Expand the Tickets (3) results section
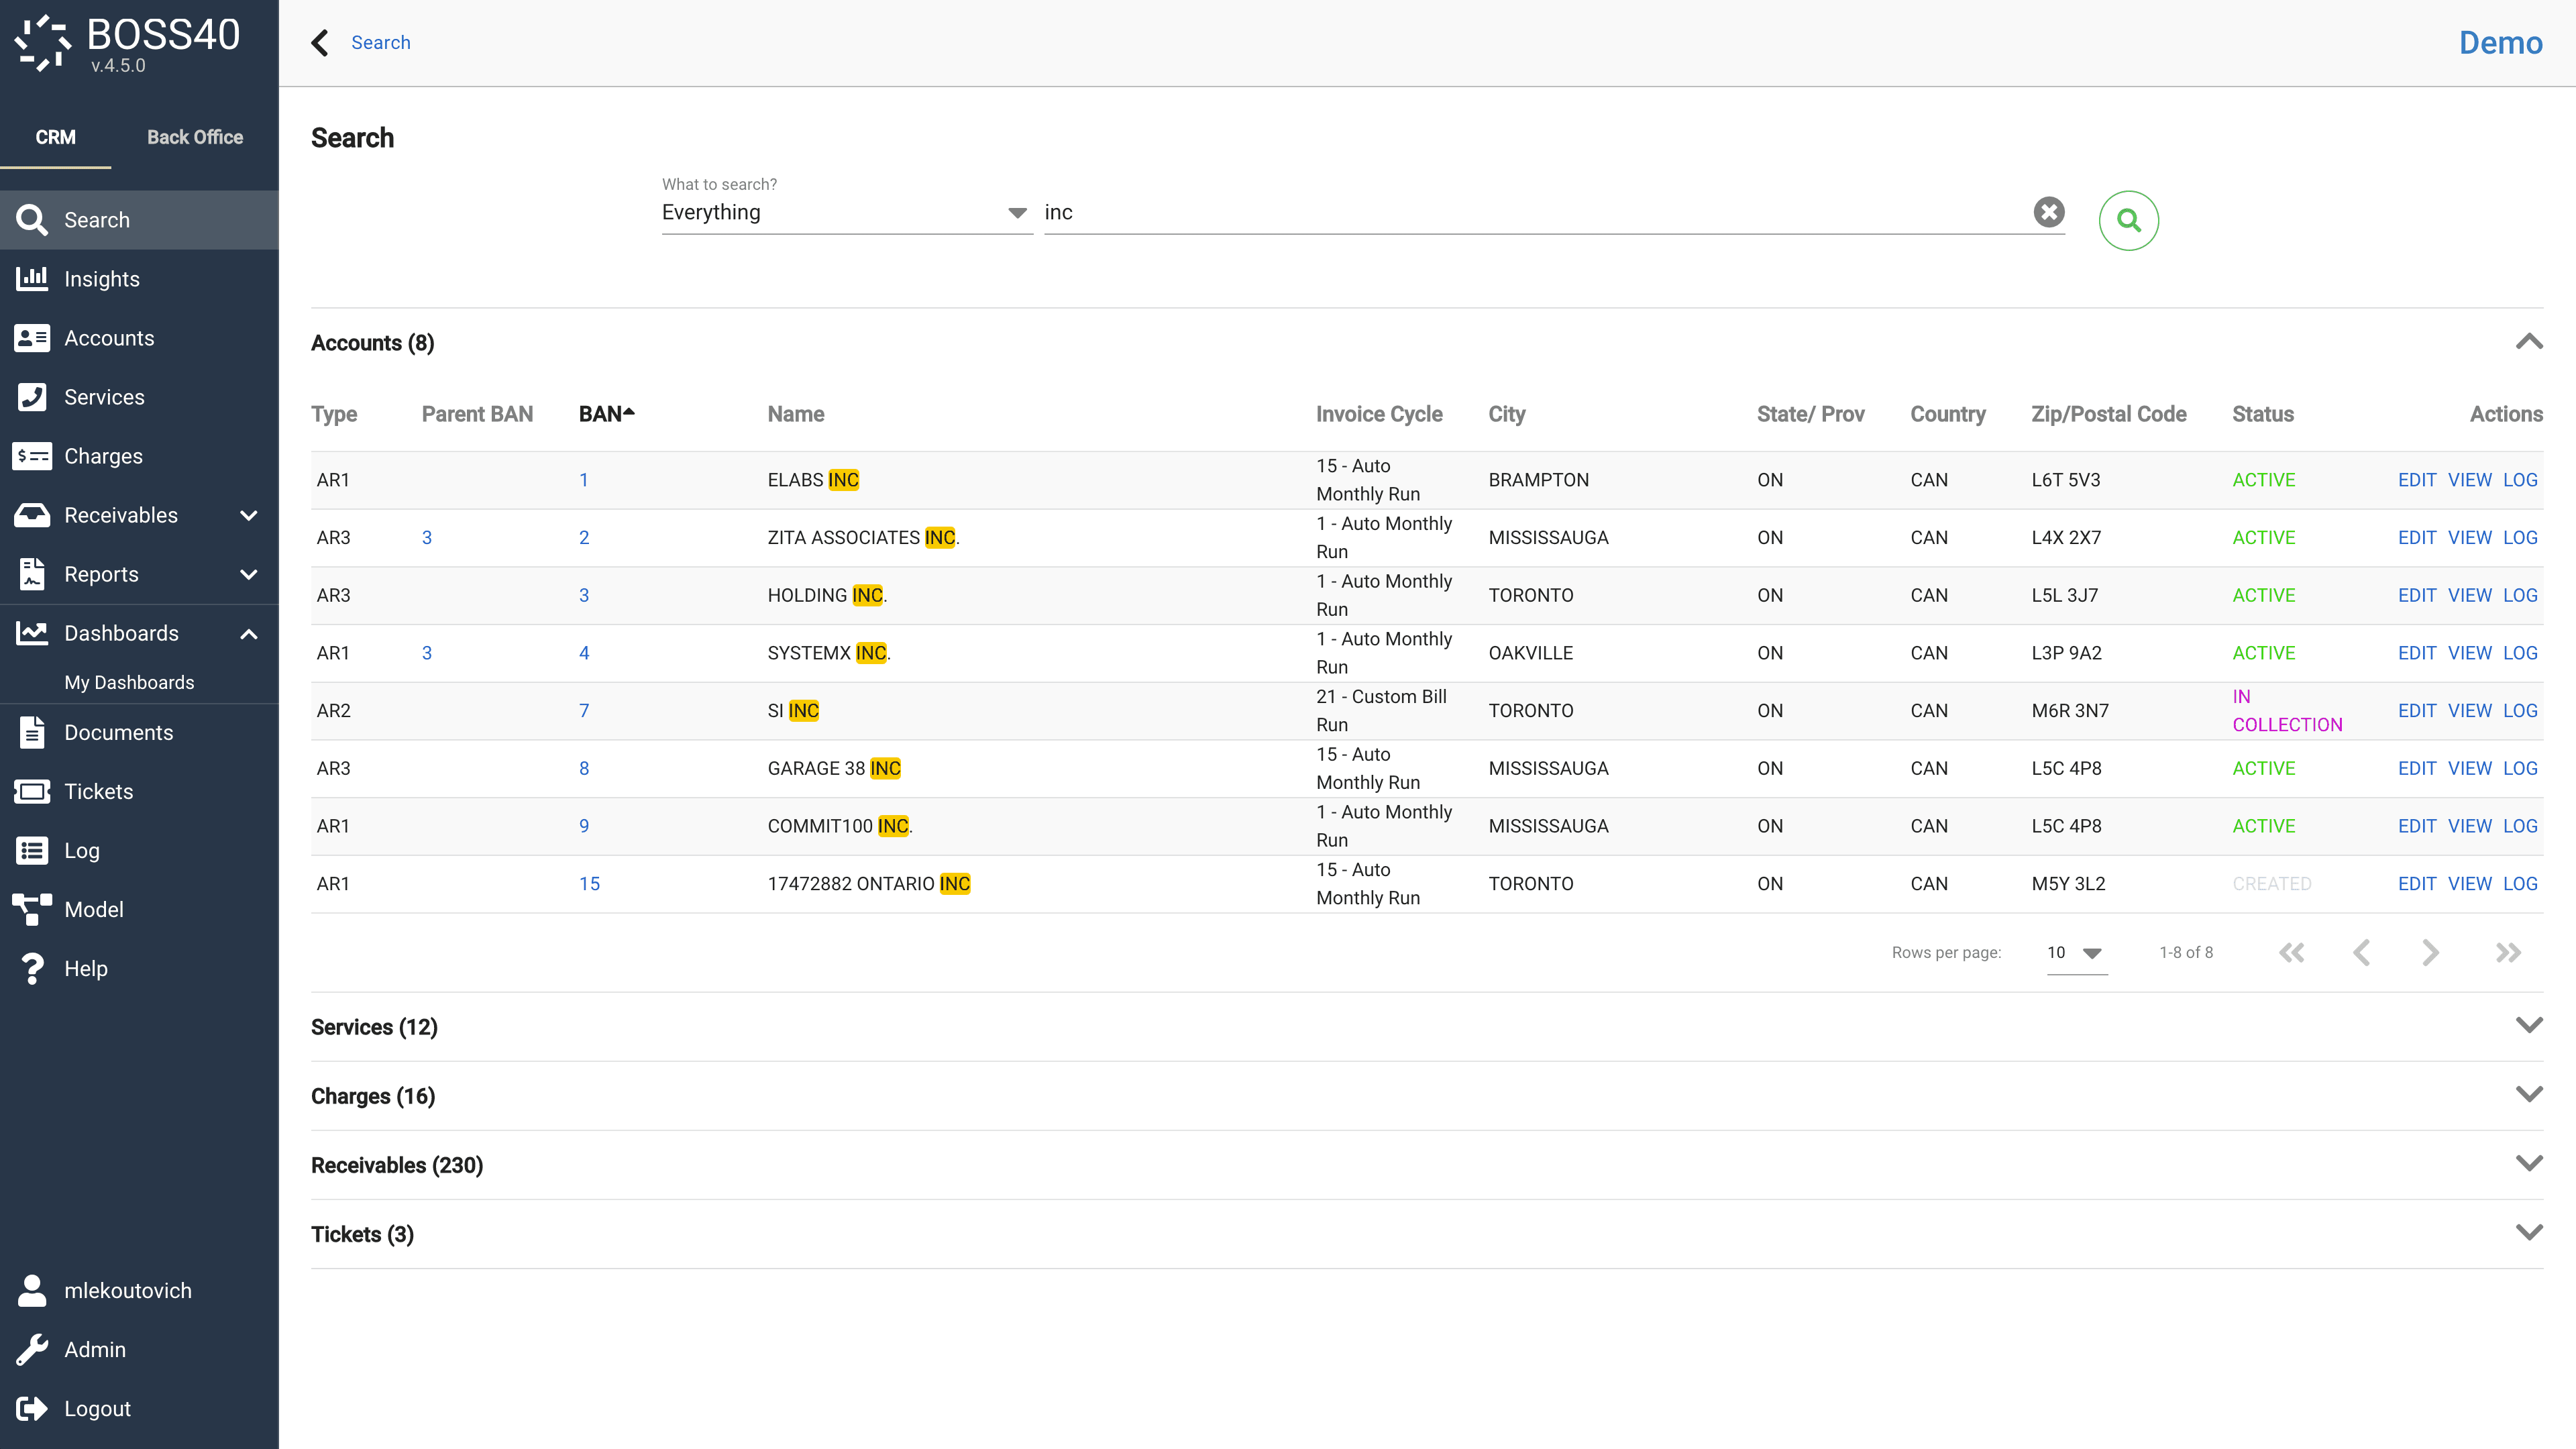Screen dimensions: 2576x1449 pyautogui.click(x=2528, y=1233)
